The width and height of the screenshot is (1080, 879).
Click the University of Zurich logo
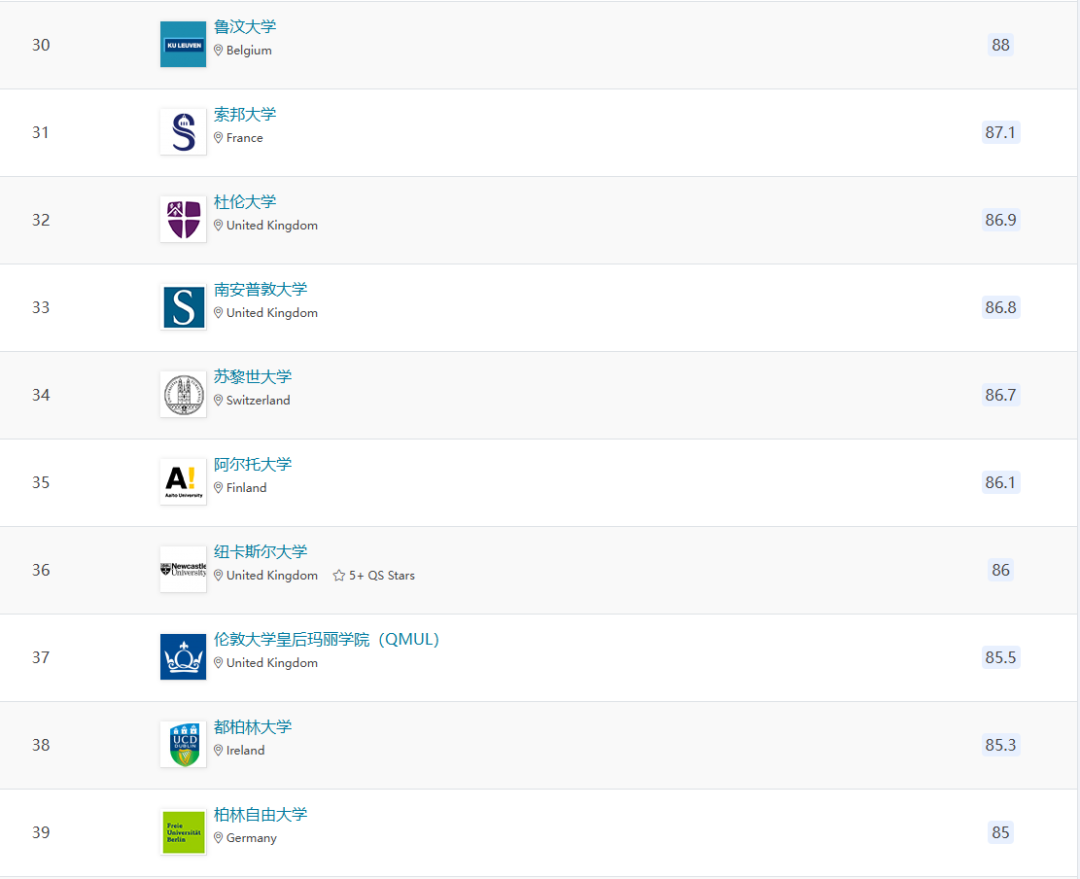182,394
